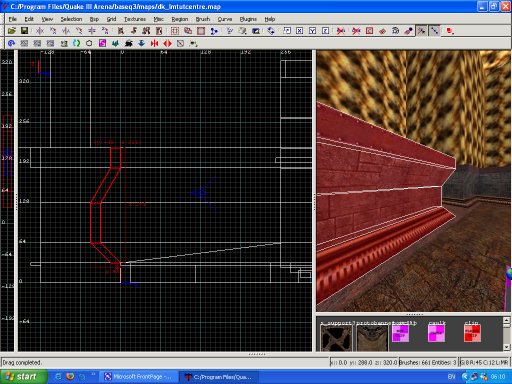Click the pin-shaped icon with black ball
Screen dimensions: 512x384
[x=408, y=31]
